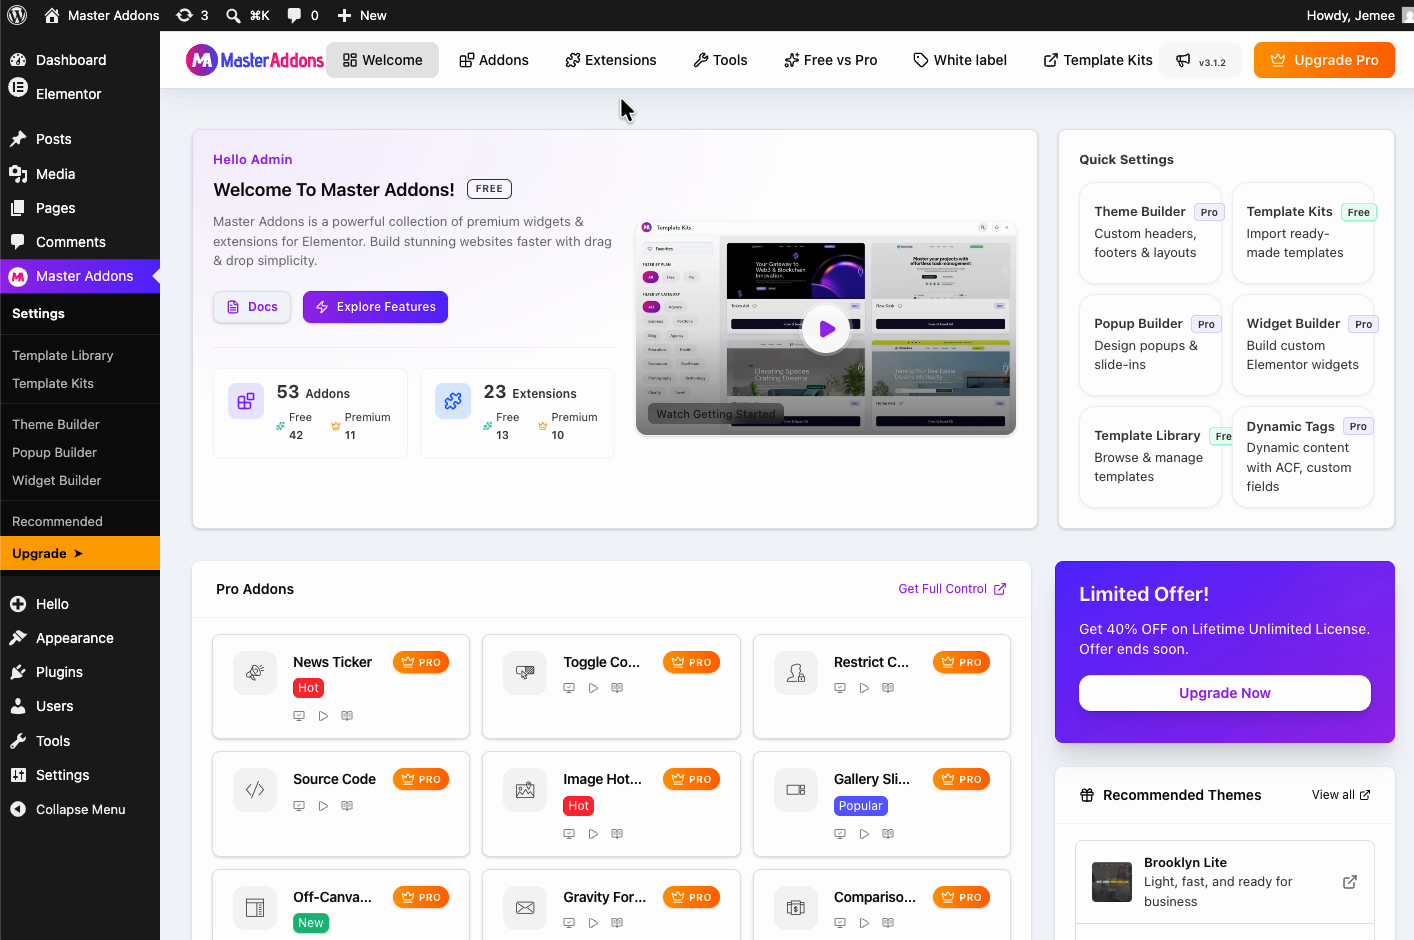Click the Master Addons site name
Screen dimensions: 1414x940
(x=102, y=15)
